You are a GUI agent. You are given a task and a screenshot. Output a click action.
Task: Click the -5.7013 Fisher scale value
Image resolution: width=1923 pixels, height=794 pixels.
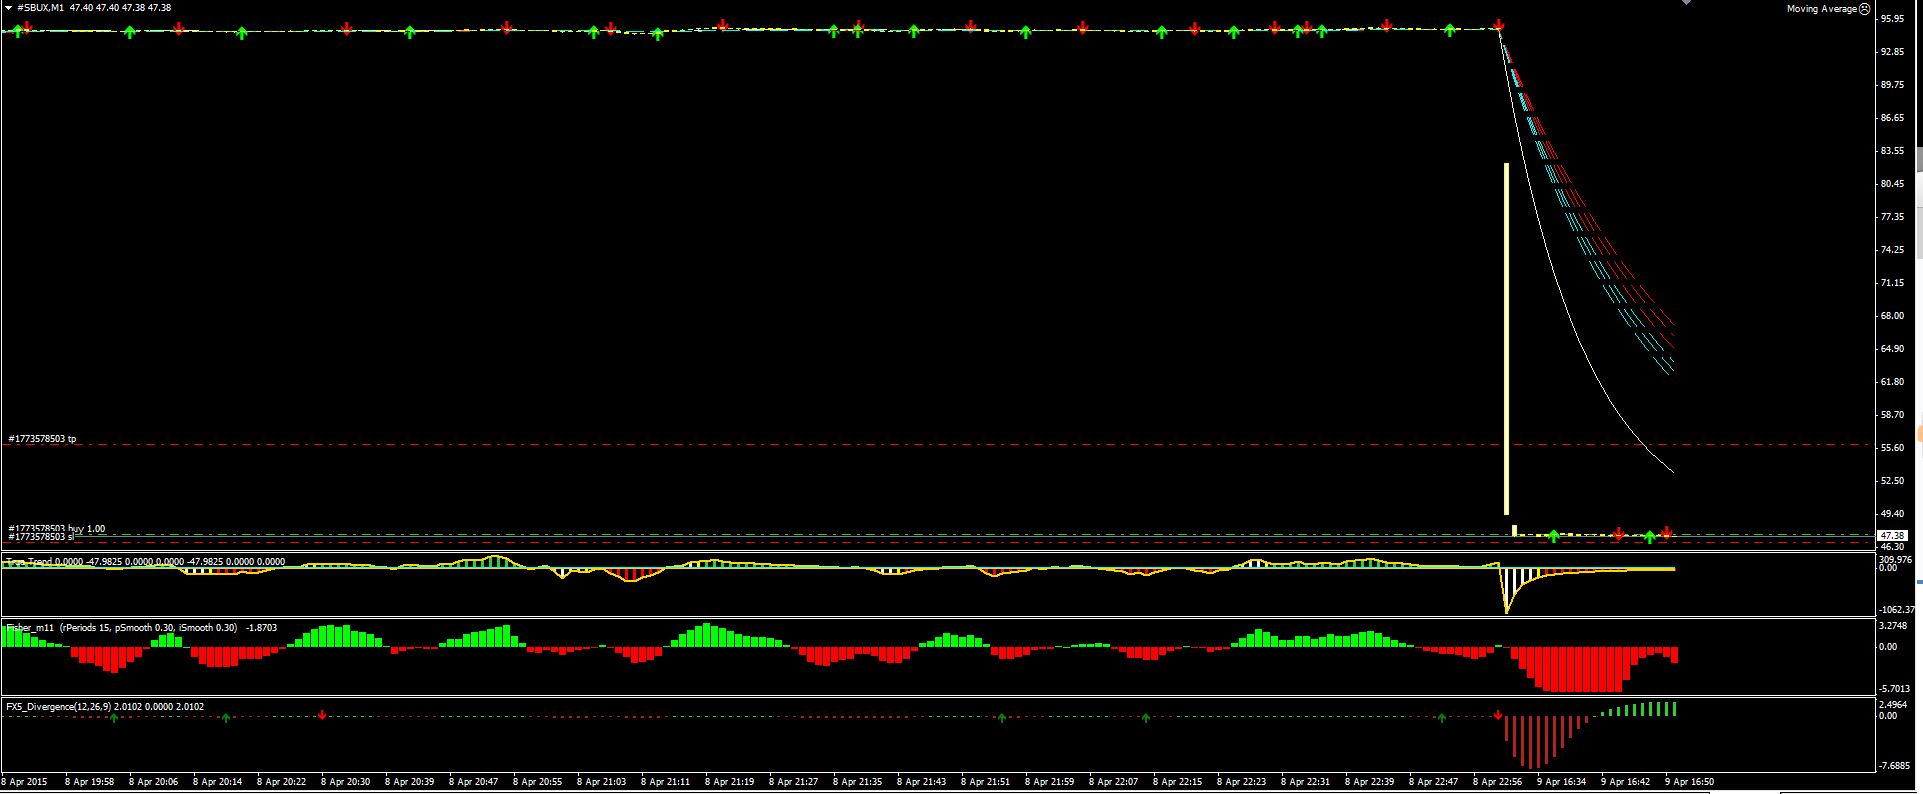pos(1894,689)
